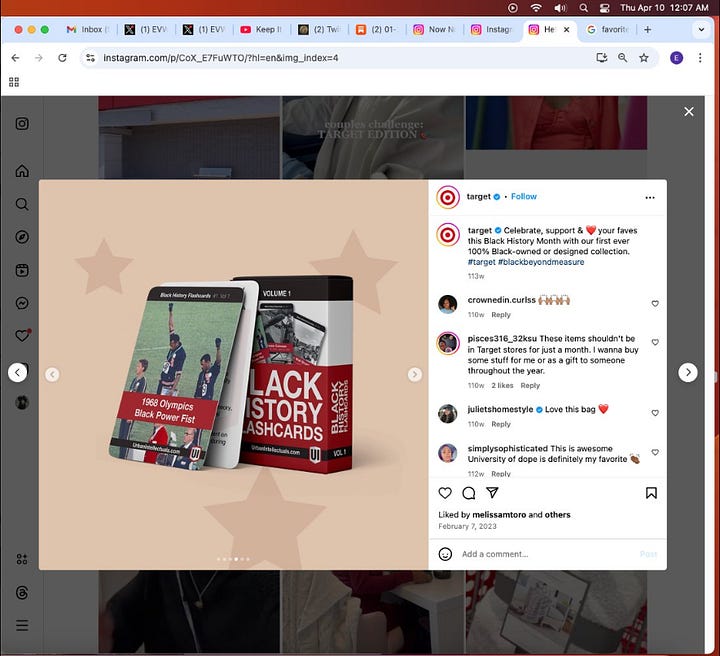Click the Post comment button
This screenshot has height=656, width=720.
(648, 554)
